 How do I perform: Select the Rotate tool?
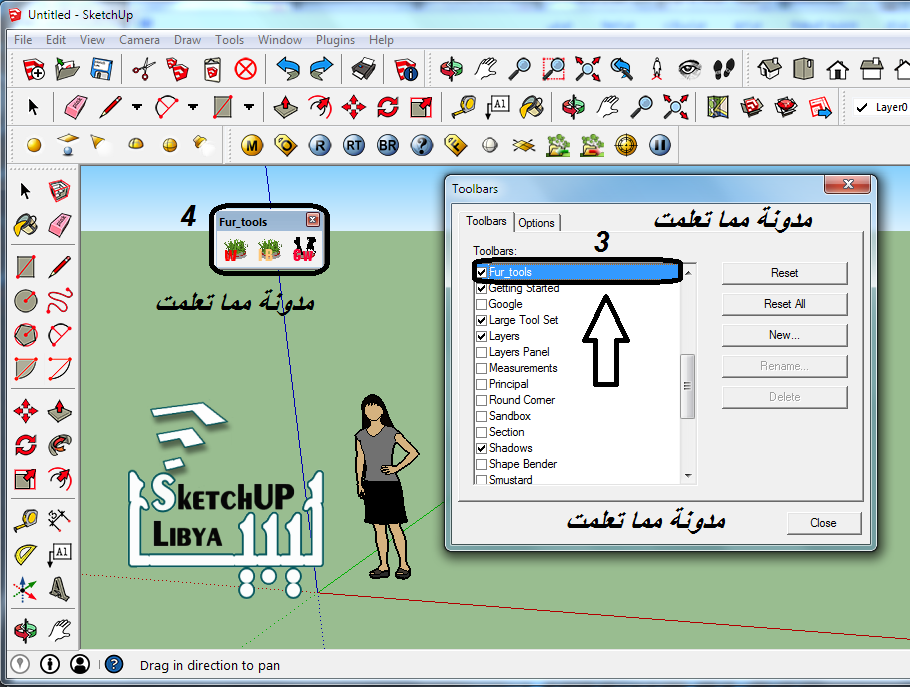click(25, 445)
